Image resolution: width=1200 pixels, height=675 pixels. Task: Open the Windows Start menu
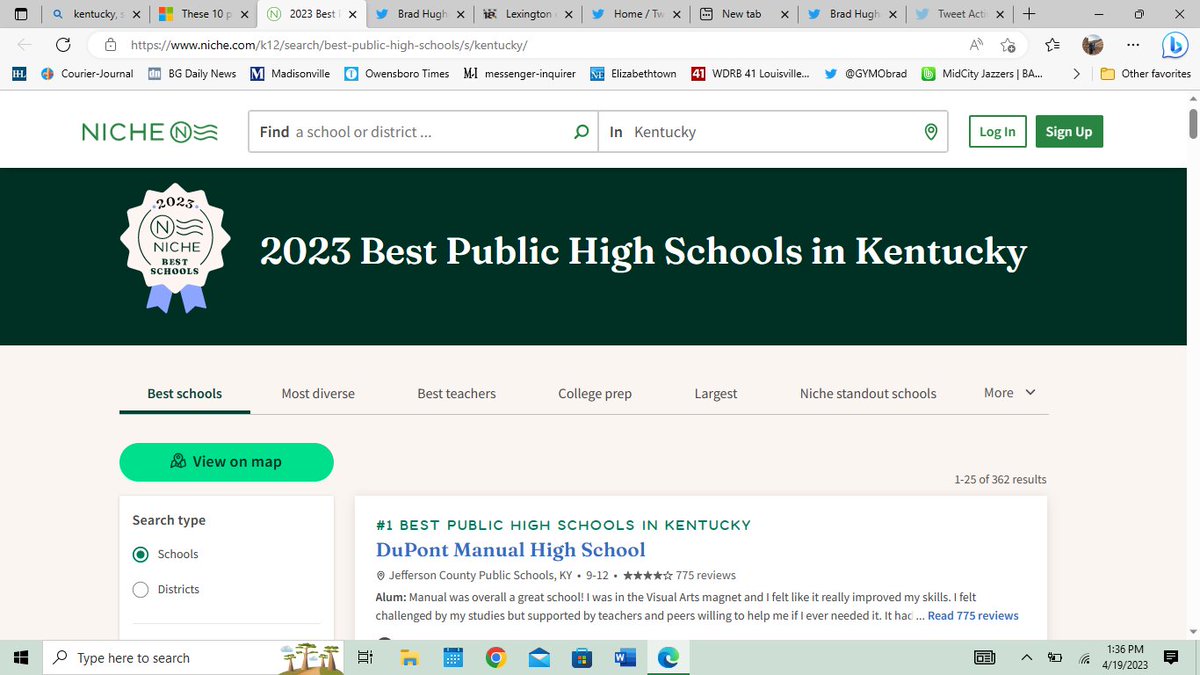(x=22, y=657)
